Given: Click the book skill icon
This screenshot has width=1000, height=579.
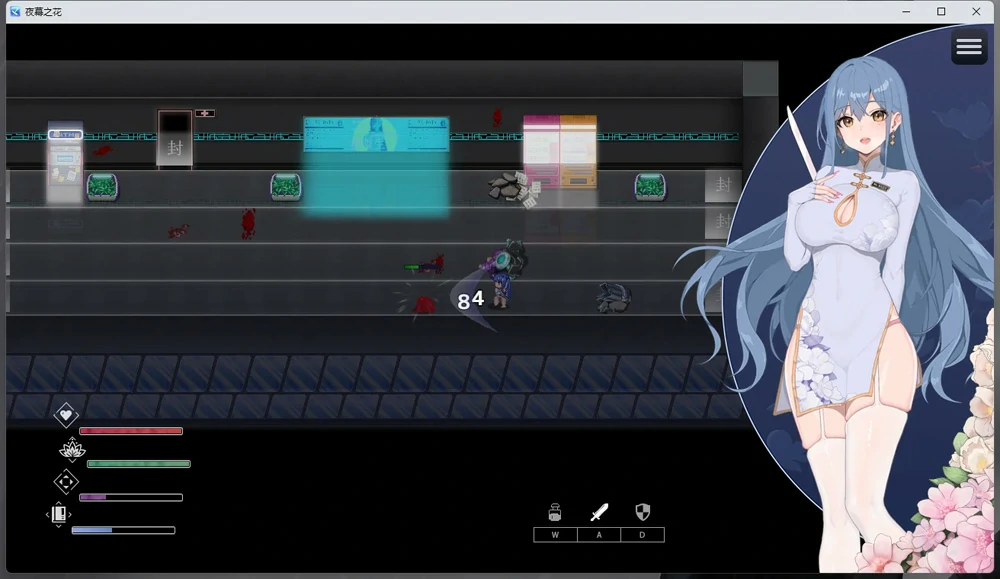Looking at the screenshot, I should click(x=59, y=514).
